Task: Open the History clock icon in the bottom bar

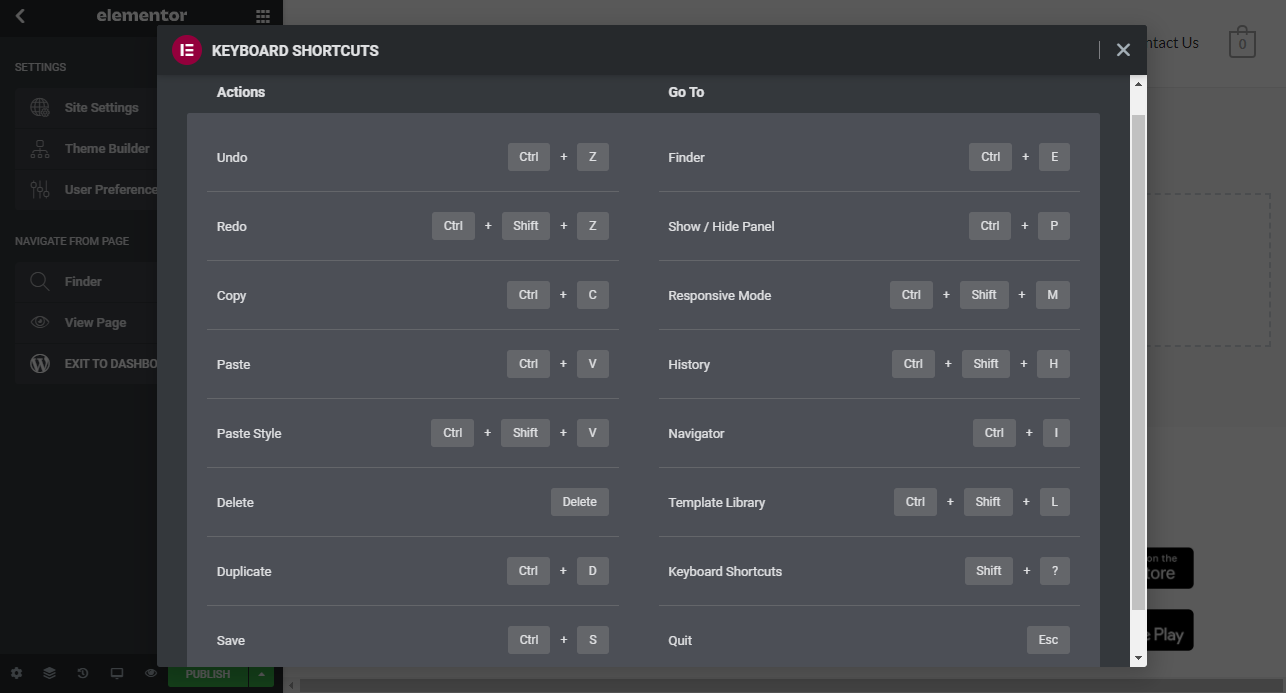Action: (83, 674)
